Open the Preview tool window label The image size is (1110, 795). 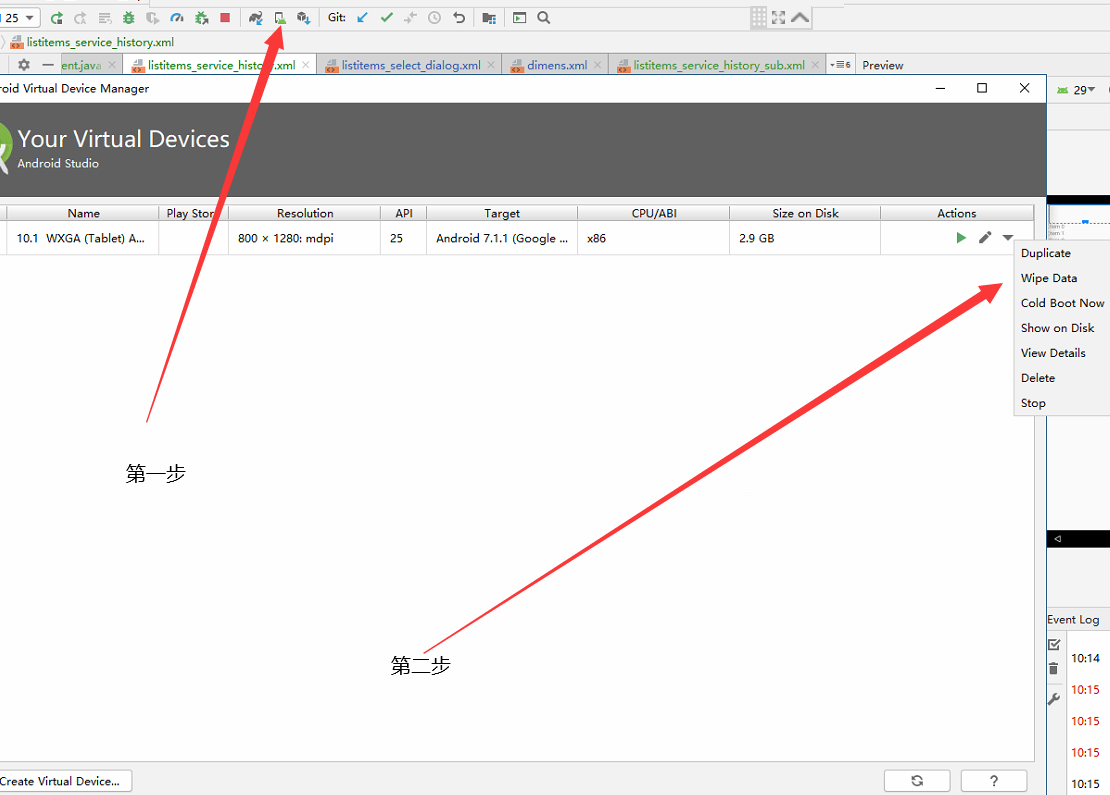pos(882,65)
